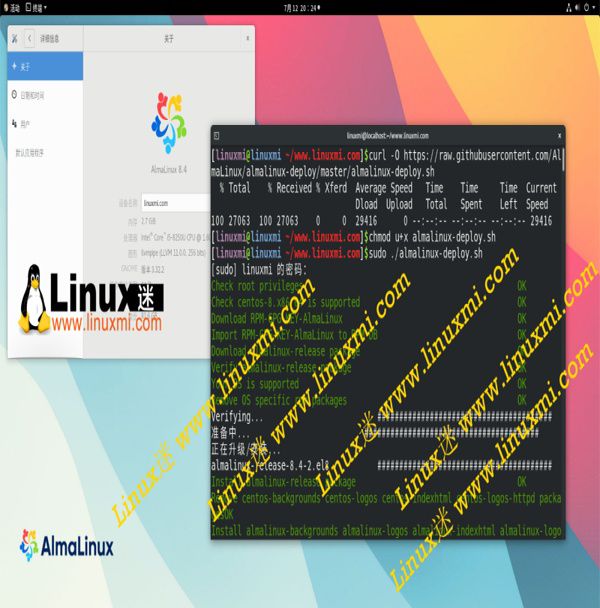The image size is (600, 608).
Task: Click the volume speaker icon in top bar
Action: pos(577,7)
